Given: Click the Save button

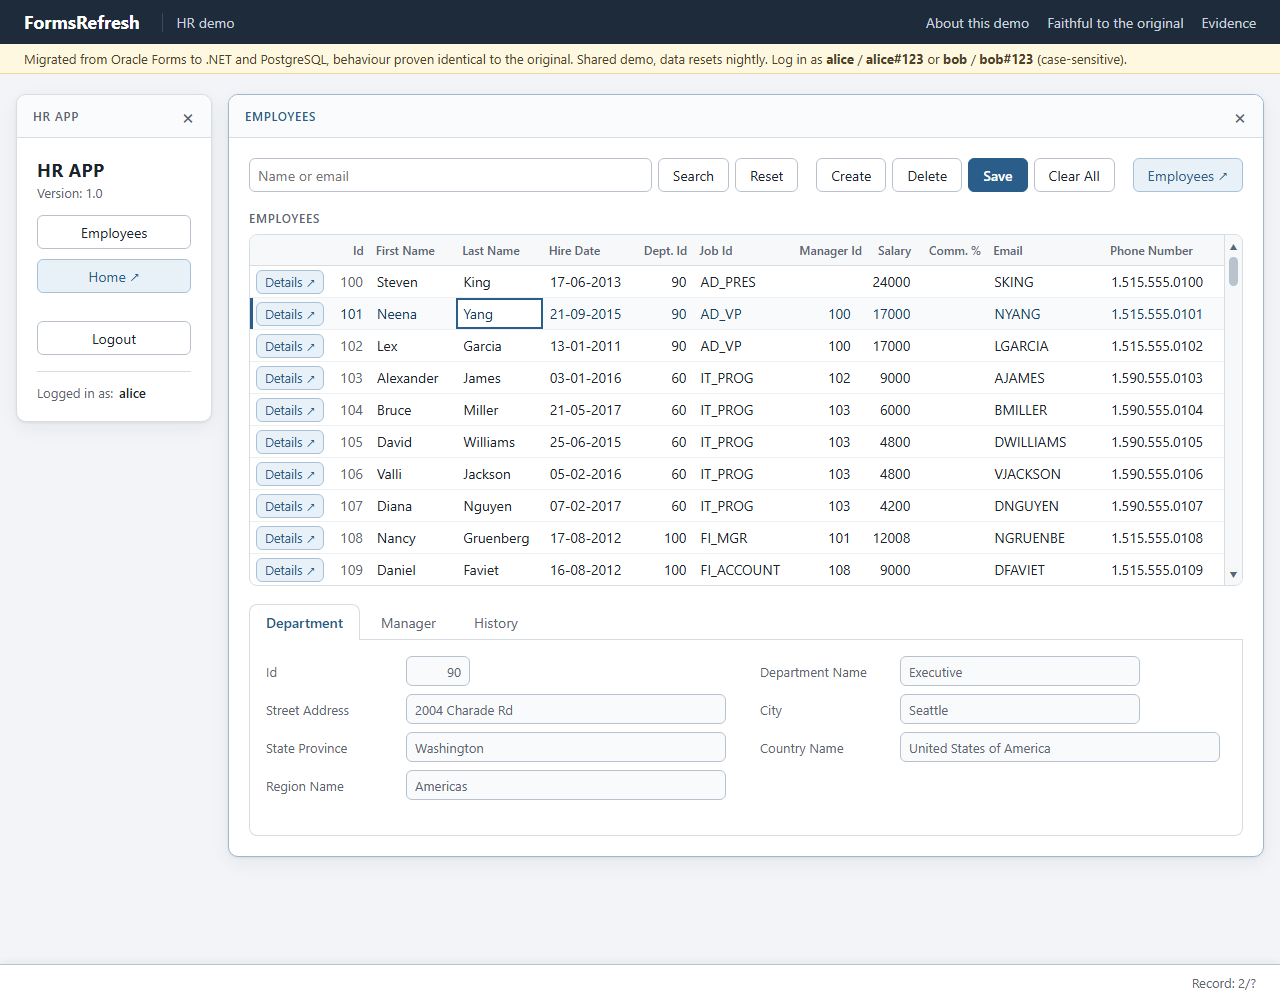Looking at the screenshot, I should pyautogui.click(x=998, y=175).
